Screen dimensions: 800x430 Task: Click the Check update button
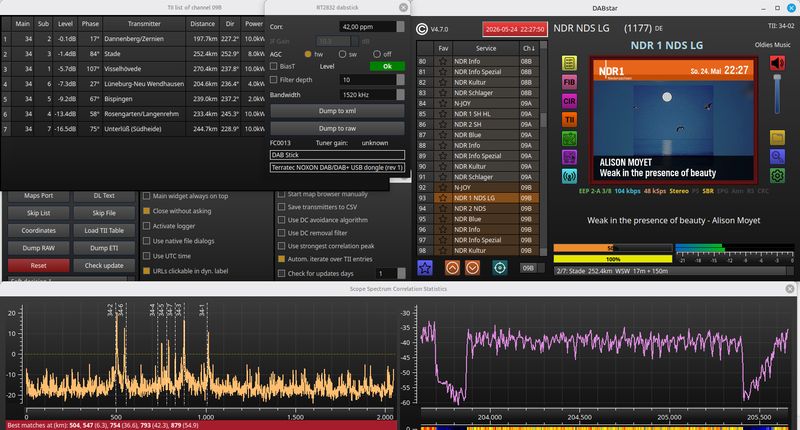[x=104, y=265]
